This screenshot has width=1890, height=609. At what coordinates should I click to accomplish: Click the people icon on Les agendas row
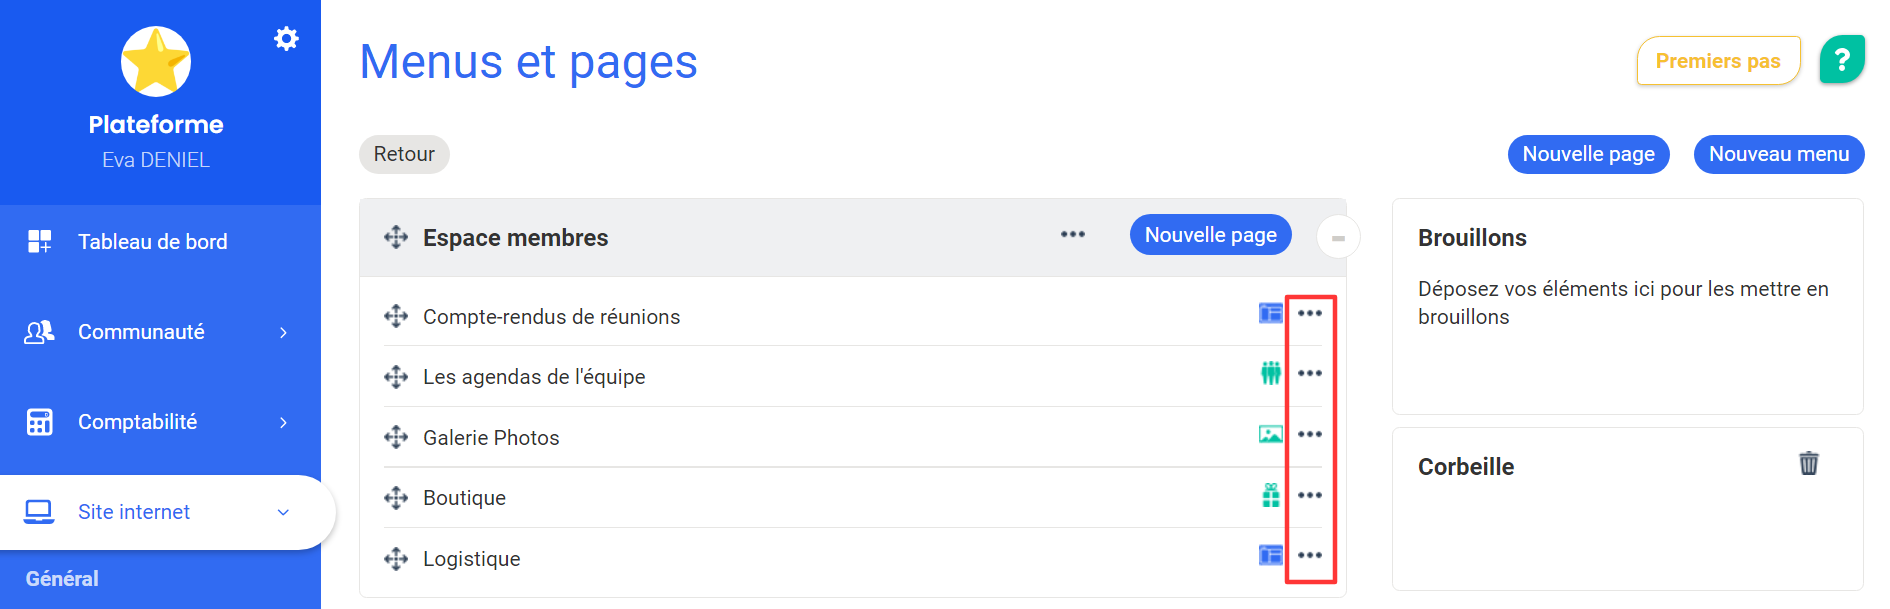[1271, 373]
